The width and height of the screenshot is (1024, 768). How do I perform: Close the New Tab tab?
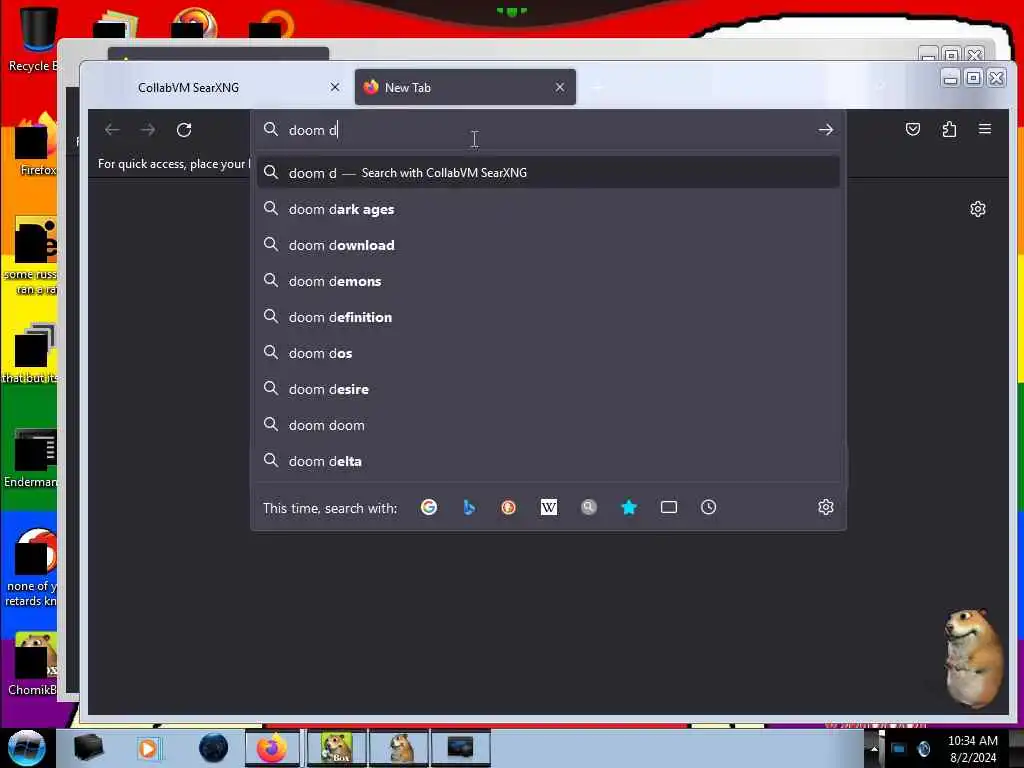(560, 87)
